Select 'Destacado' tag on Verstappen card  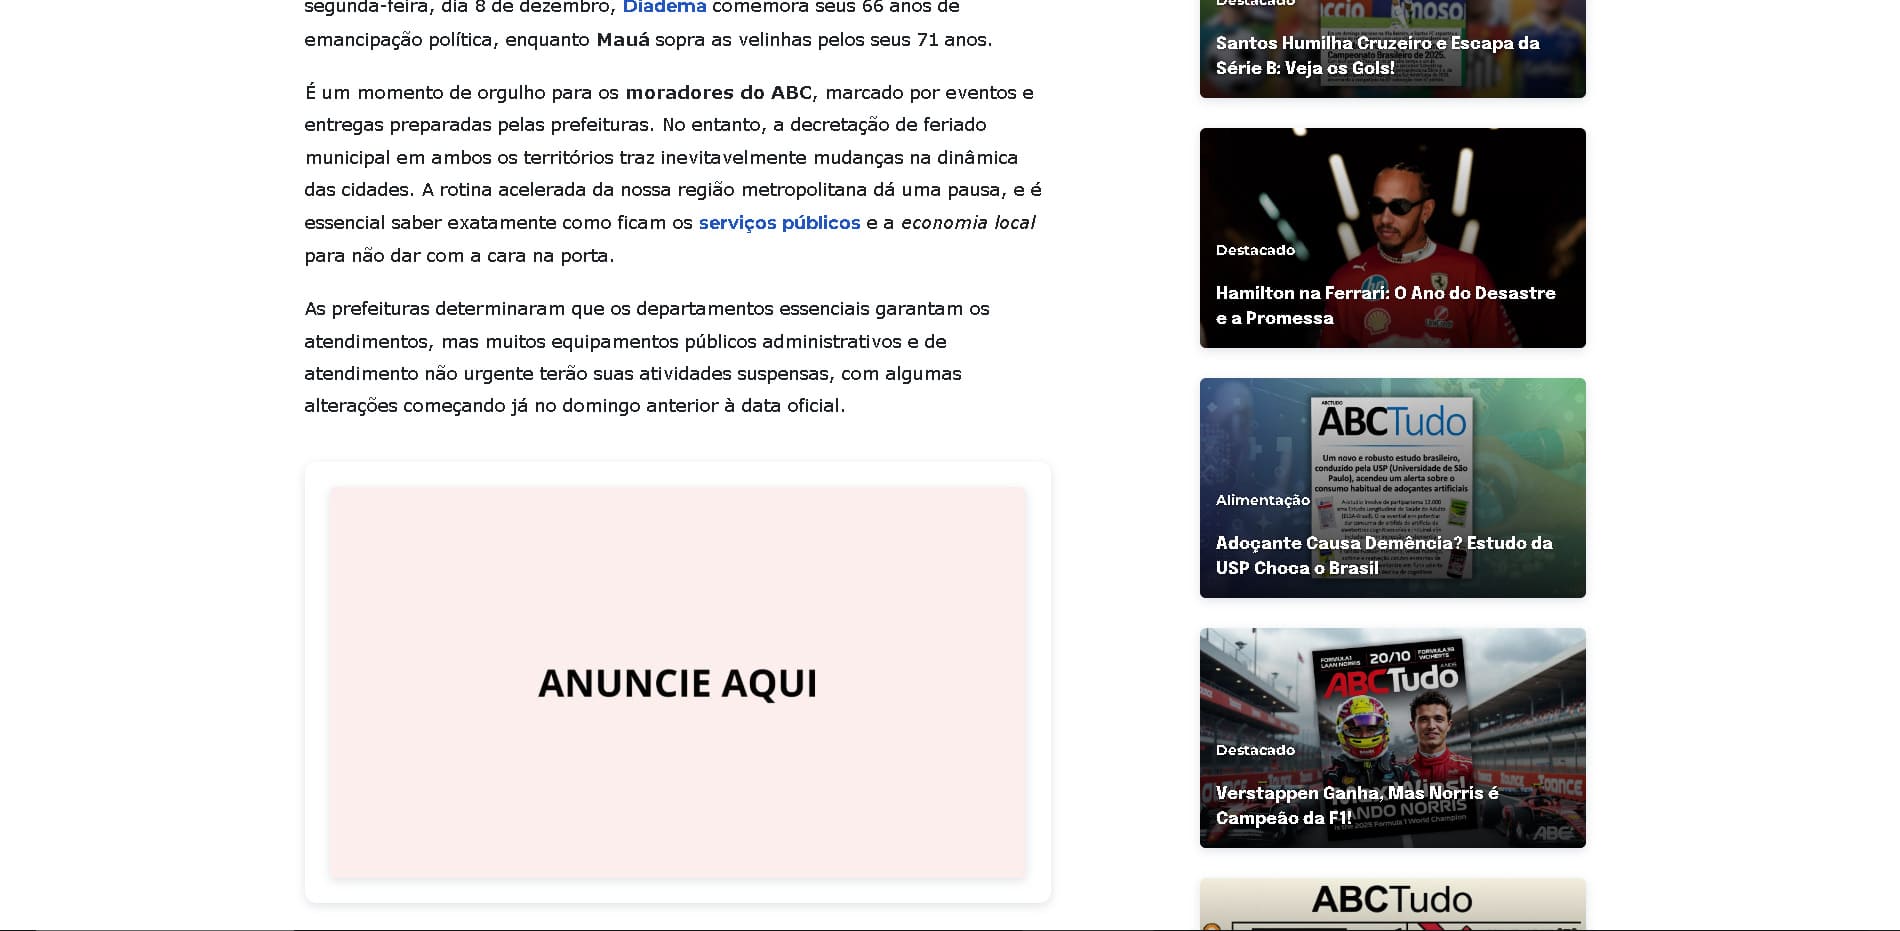[x=1255, y=750]
